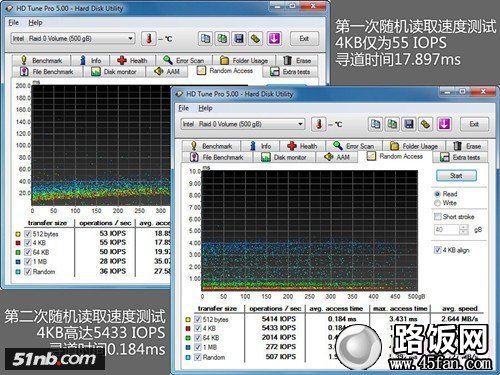
Task: Toggle 64 KB checkbox in back window
Action: tap(28, 252)
